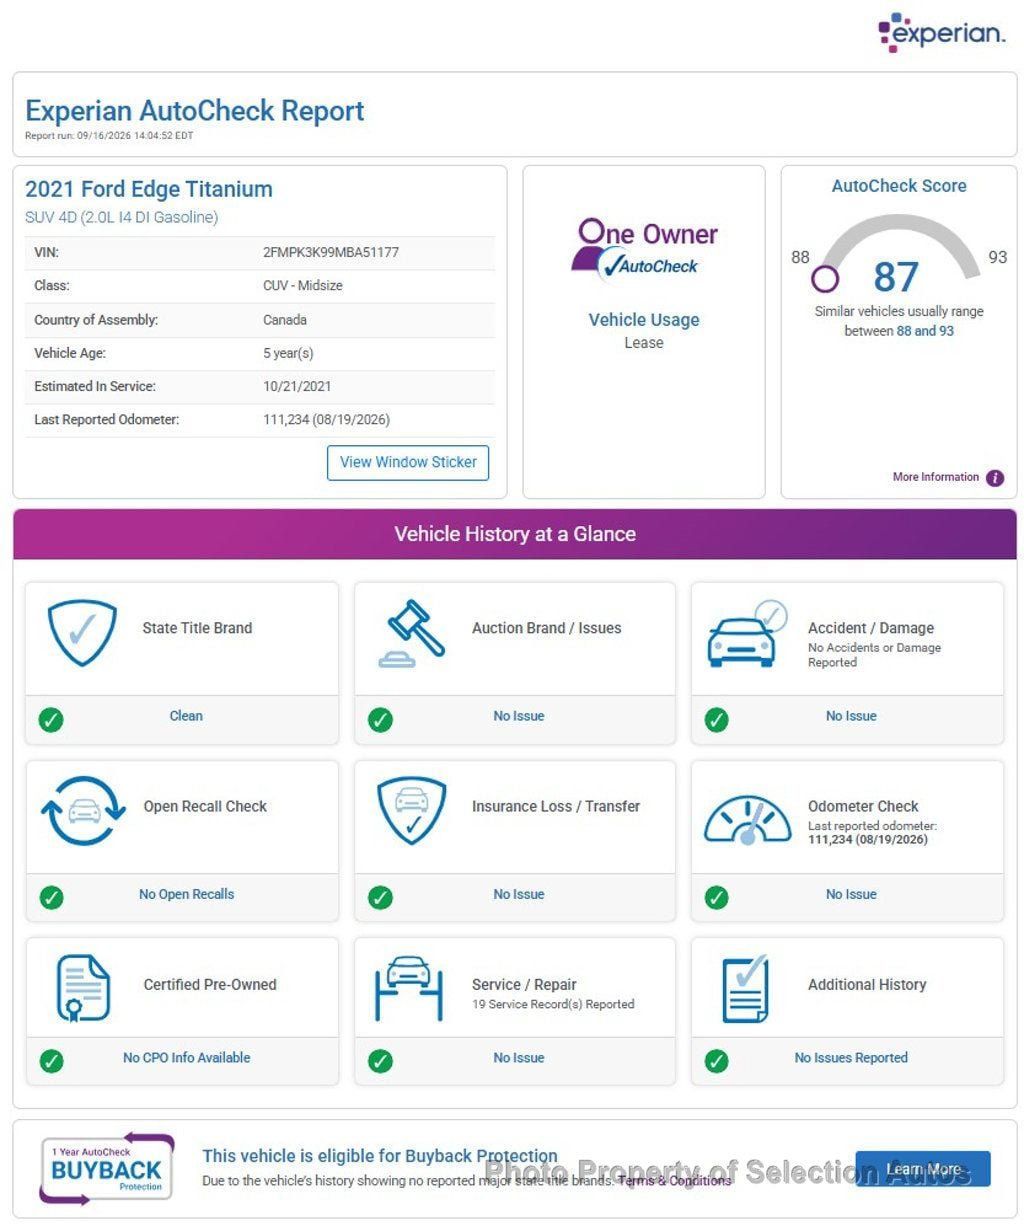The width and height of the screenshot is (1024, 1226).
Task: Click the View Window Sticker button
Action: pyautogui.click(x=408, y=462)
